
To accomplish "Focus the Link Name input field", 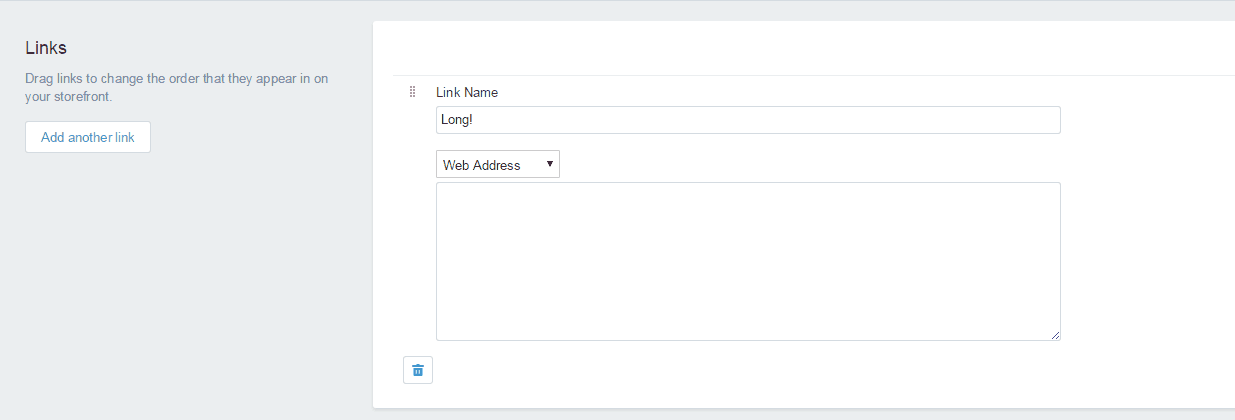I will coord(748,120).
